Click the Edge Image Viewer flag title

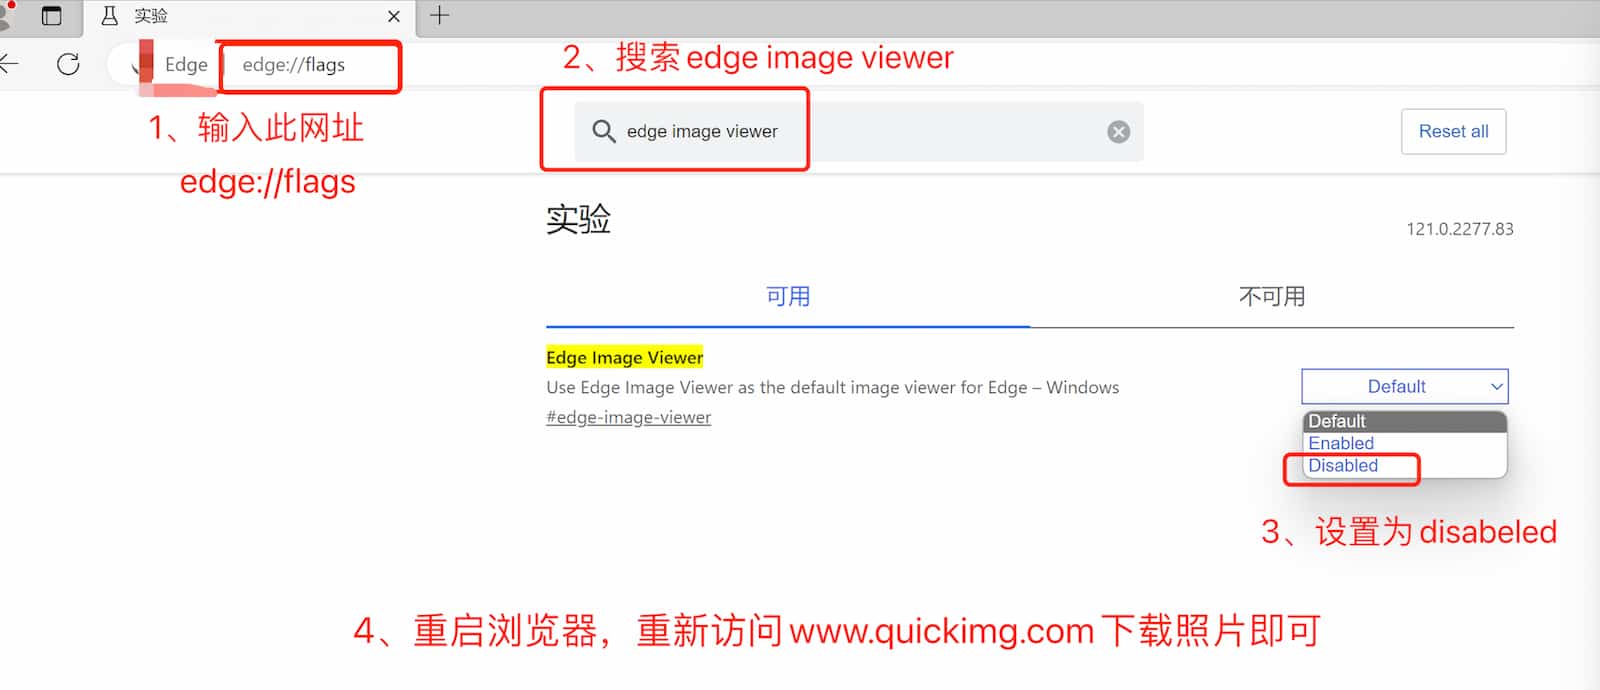coord(624,358)
